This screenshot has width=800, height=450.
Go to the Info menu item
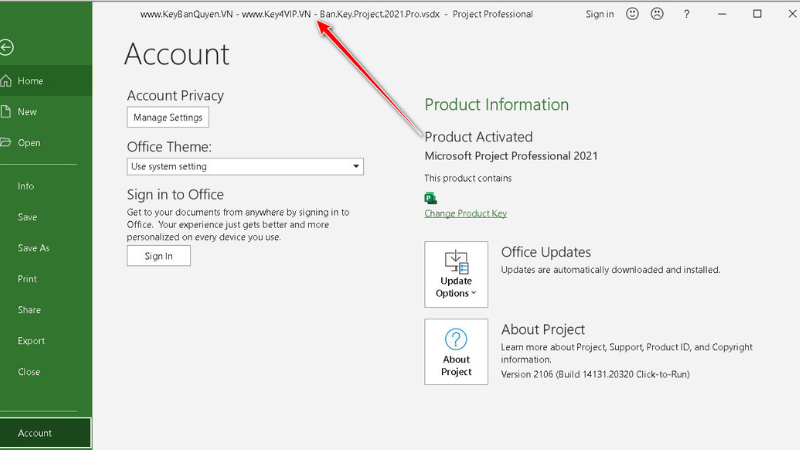point(26,186)
